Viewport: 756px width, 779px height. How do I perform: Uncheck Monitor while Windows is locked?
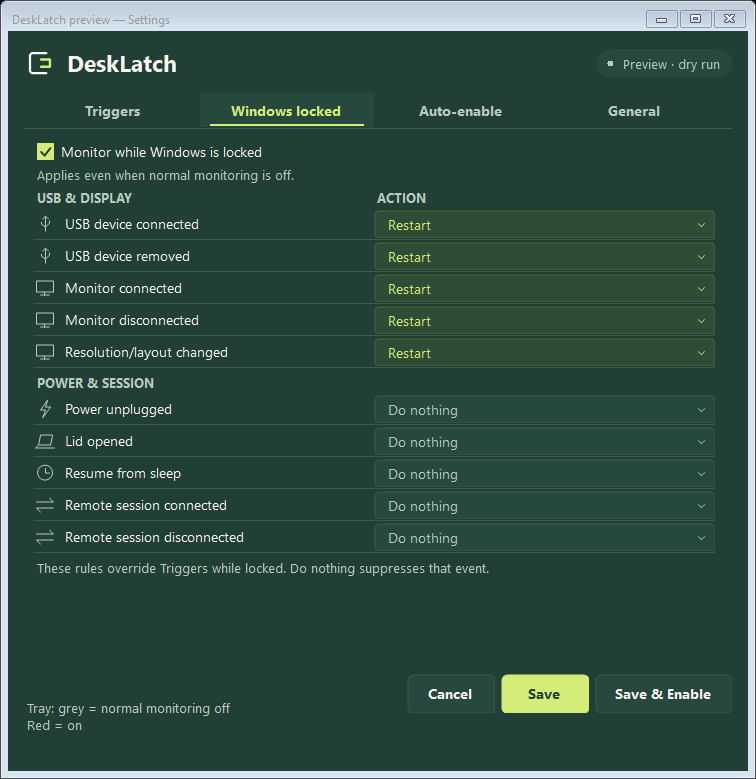(x=46, y=152)
